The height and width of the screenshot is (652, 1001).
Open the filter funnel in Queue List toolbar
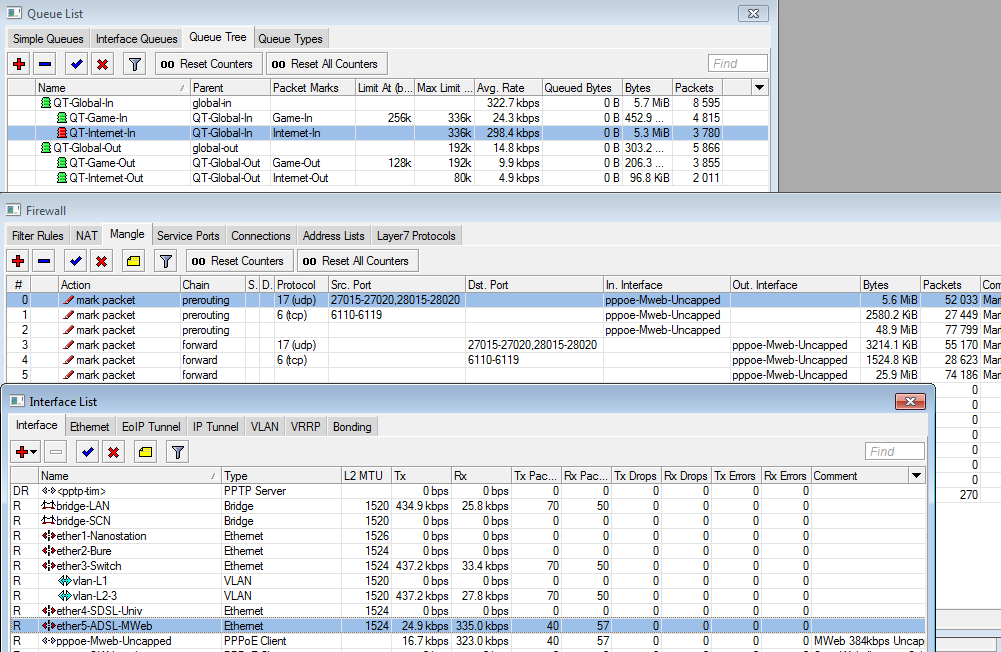pyautogui.click(x=133, y=64)
